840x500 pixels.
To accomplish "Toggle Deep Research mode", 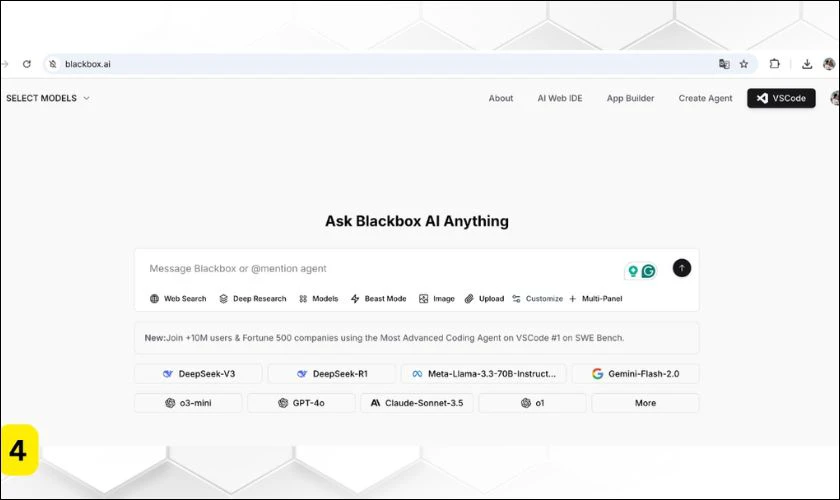I will (x=253, y=298).
